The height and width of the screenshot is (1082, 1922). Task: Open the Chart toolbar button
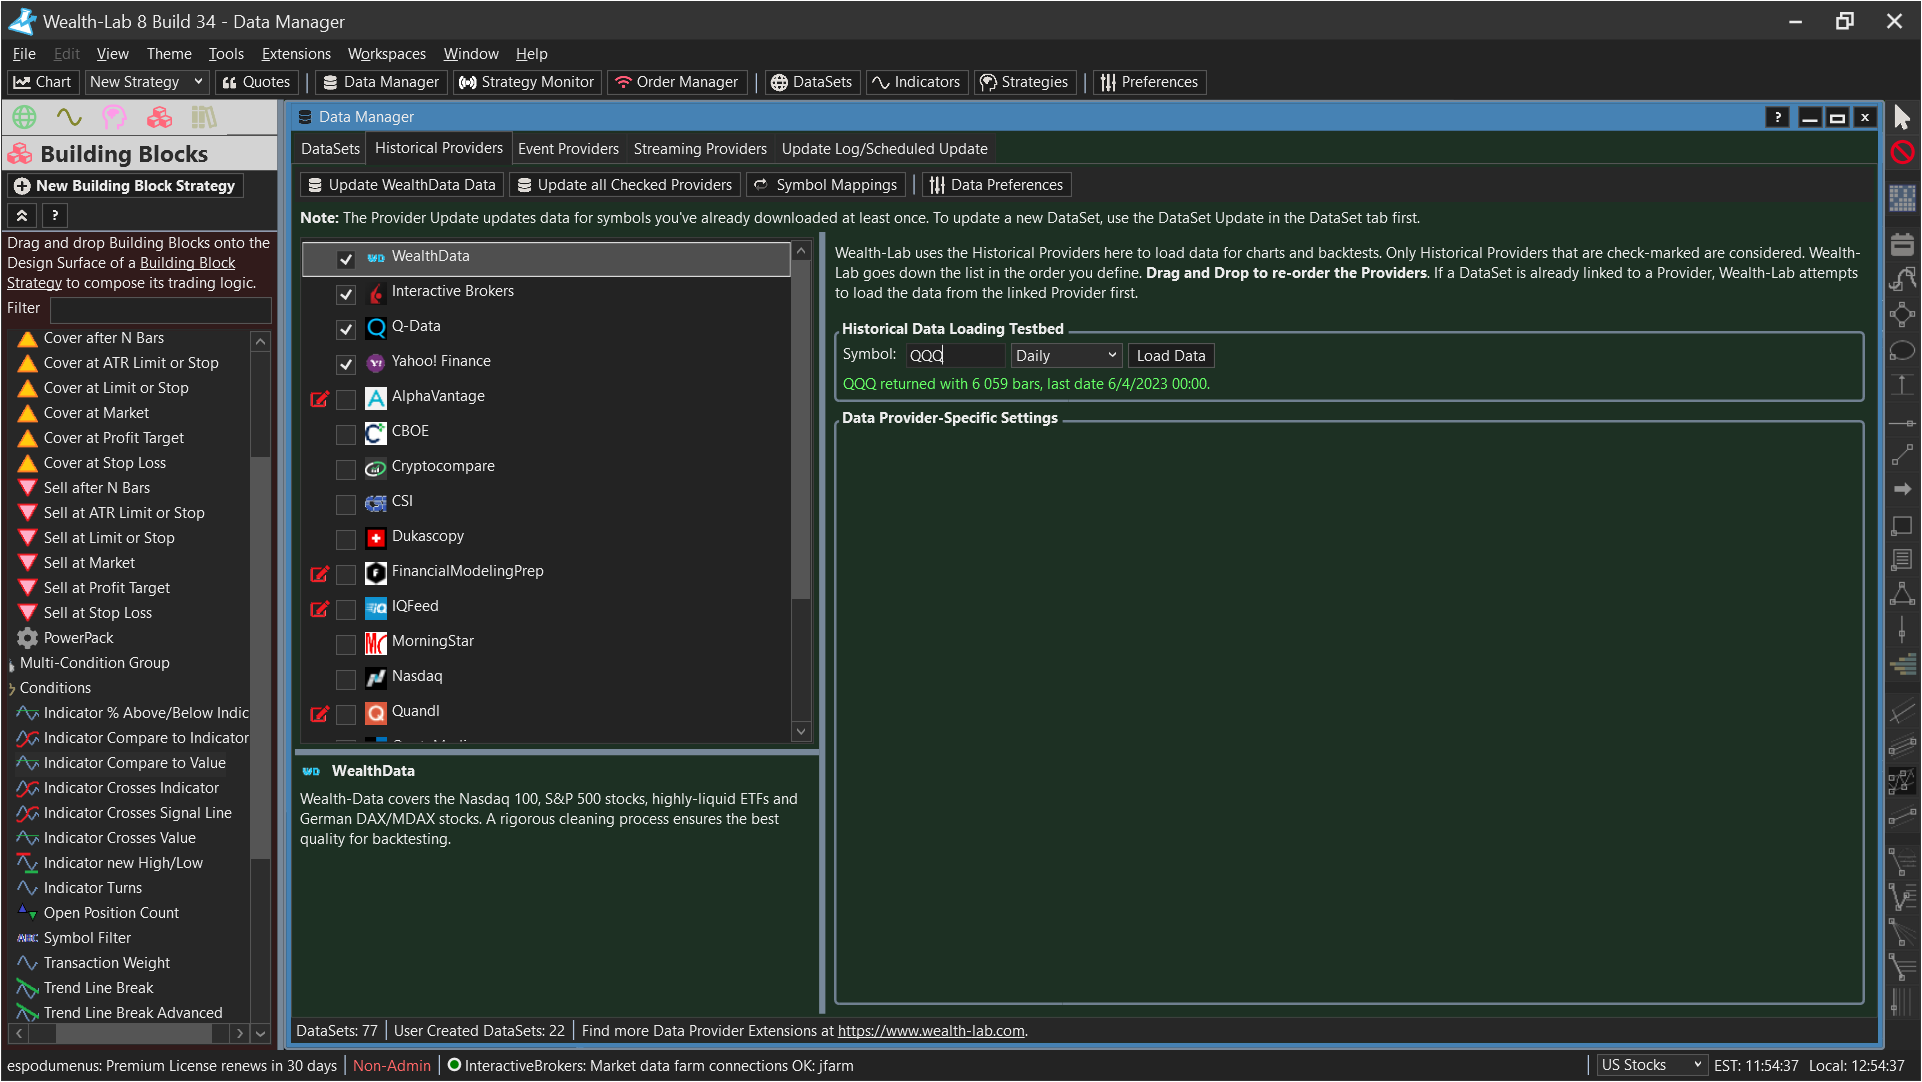coord(42,82)
